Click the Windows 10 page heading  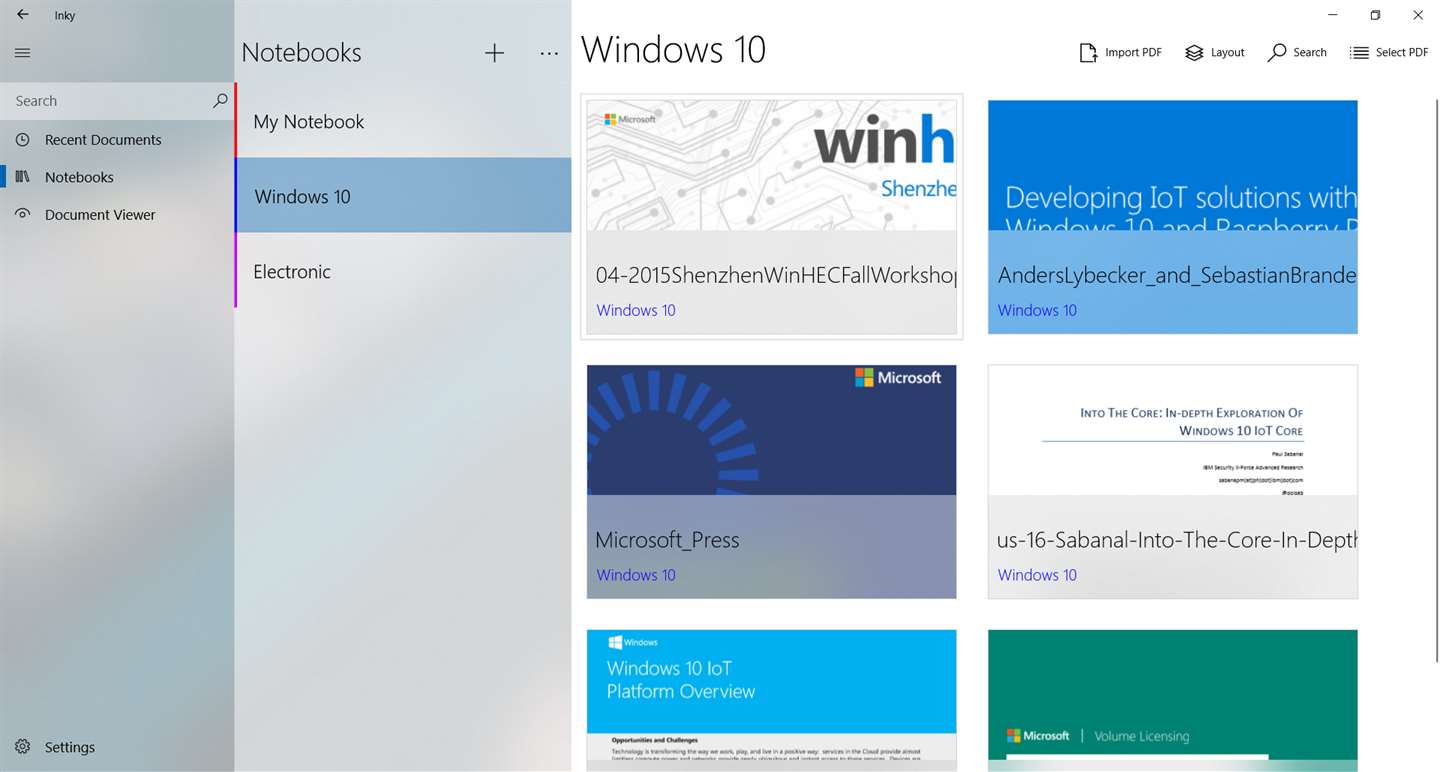673,49
